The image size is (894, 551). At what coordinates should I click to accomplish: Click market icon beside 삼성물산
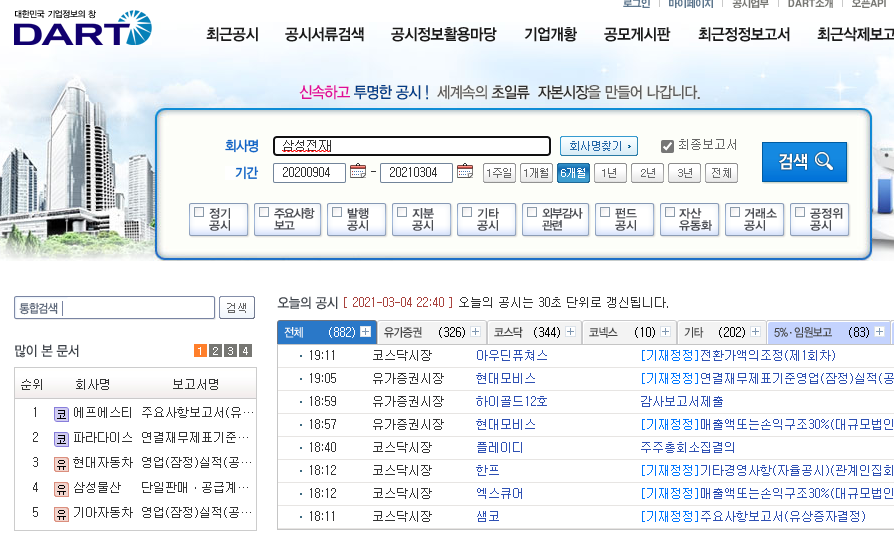tap(61, 489)
